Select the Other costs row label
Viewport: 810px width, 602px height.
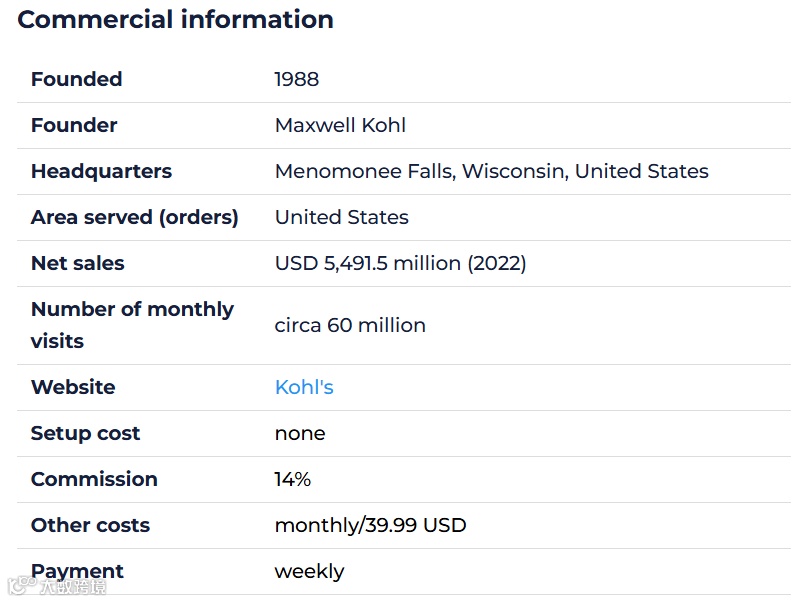(x=90, y=525)
